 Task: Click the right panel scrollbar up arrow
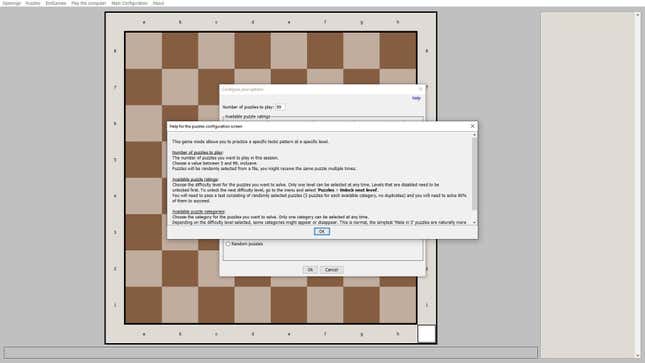(x=638, y=15)
